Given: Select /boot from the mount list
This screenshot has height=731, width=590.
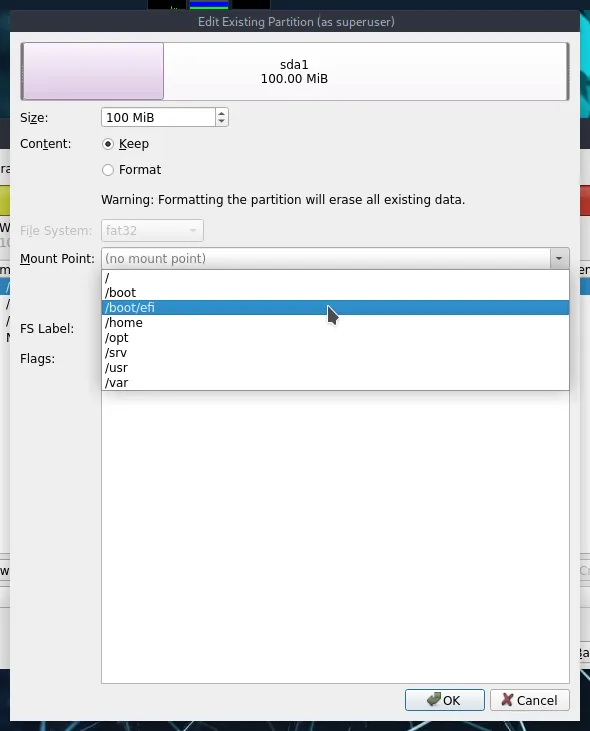Looking at the screenshot, I should coord(336,293).
